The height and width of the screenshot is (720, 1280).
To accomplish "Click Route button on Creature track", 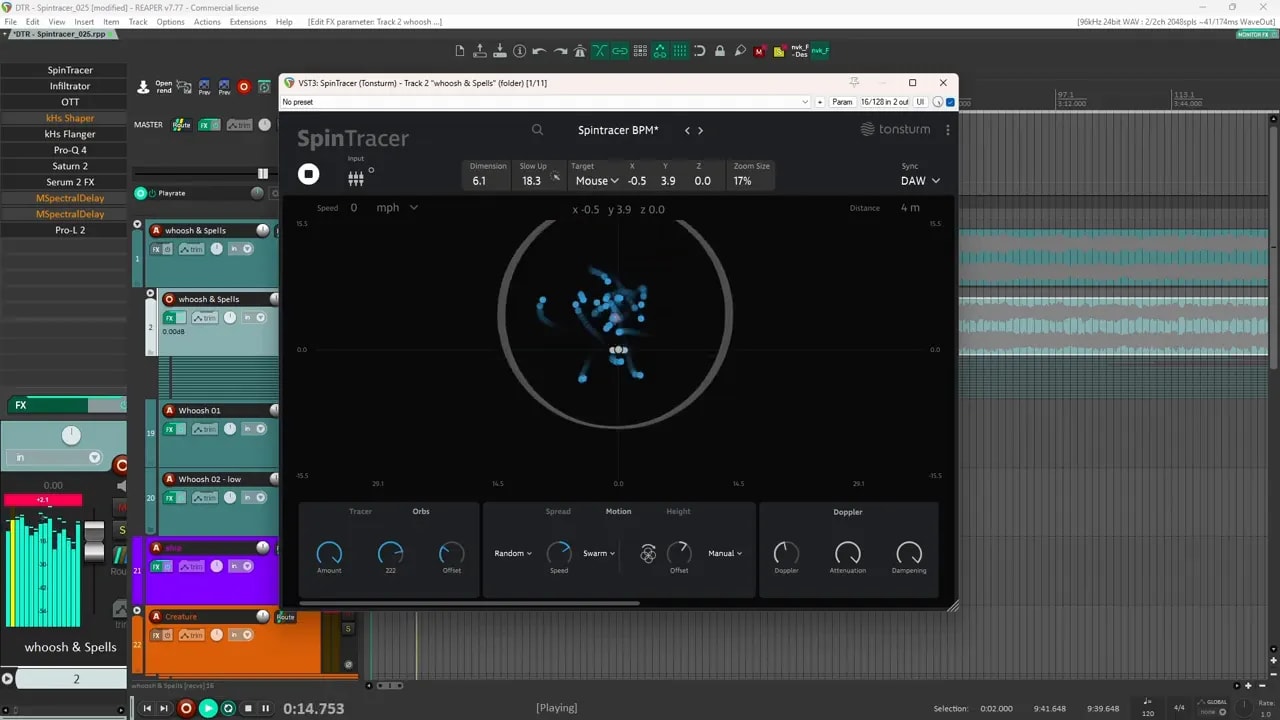I will click(286, 617).
